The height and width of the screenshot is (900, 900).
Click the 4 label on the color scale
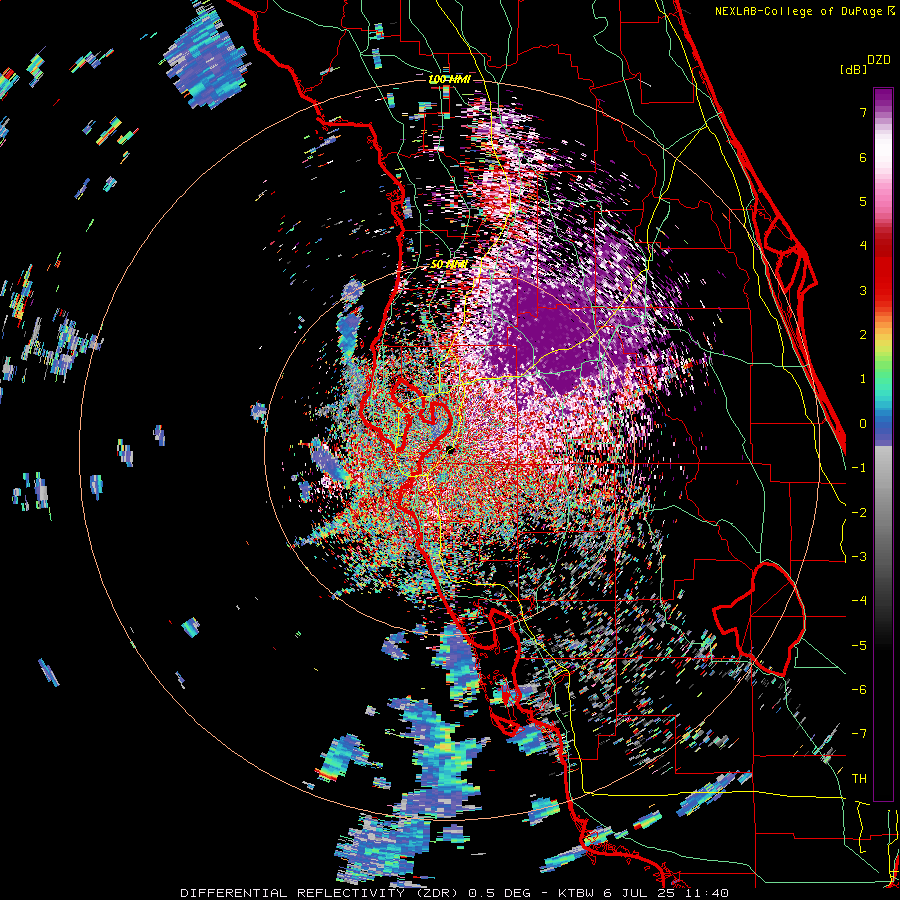point(863,246)
